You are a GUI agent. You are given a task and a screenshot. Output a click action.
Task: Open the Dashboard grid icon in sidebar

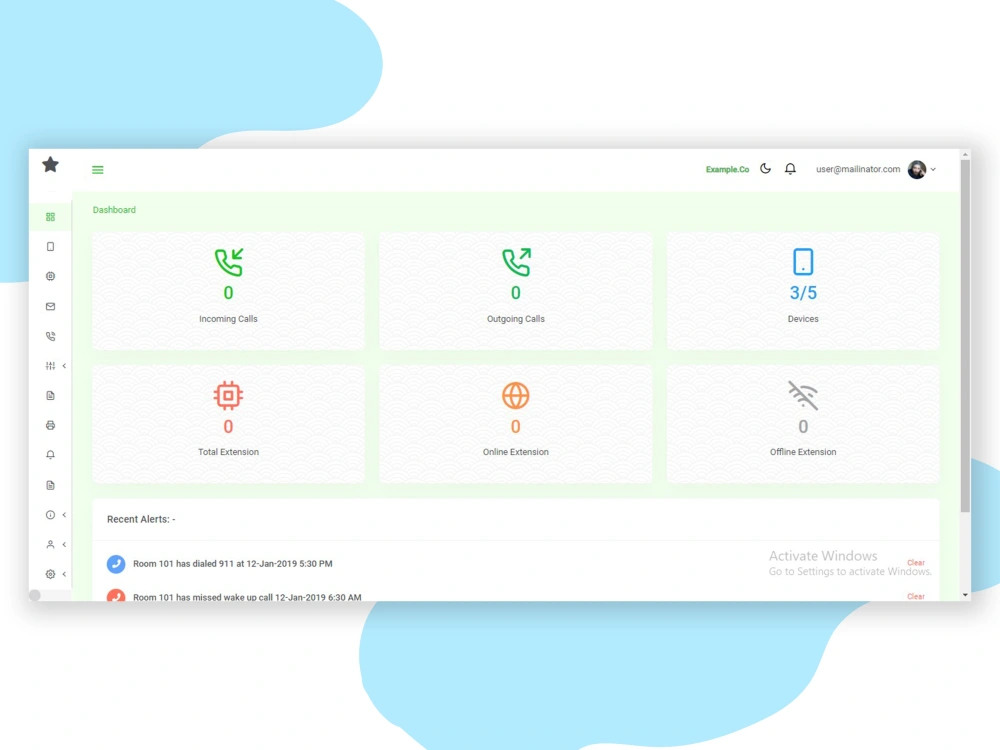[50, 217]
